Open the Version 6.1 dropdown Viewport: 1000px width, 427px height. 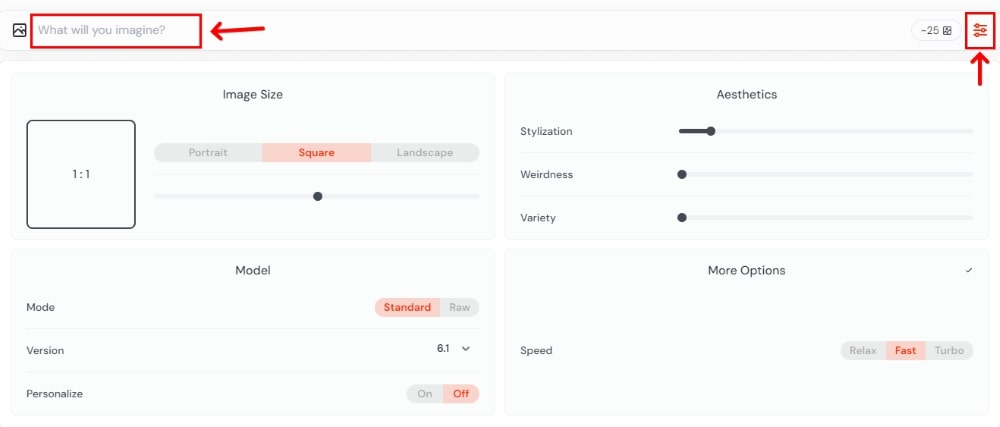[x=453, y=348]
